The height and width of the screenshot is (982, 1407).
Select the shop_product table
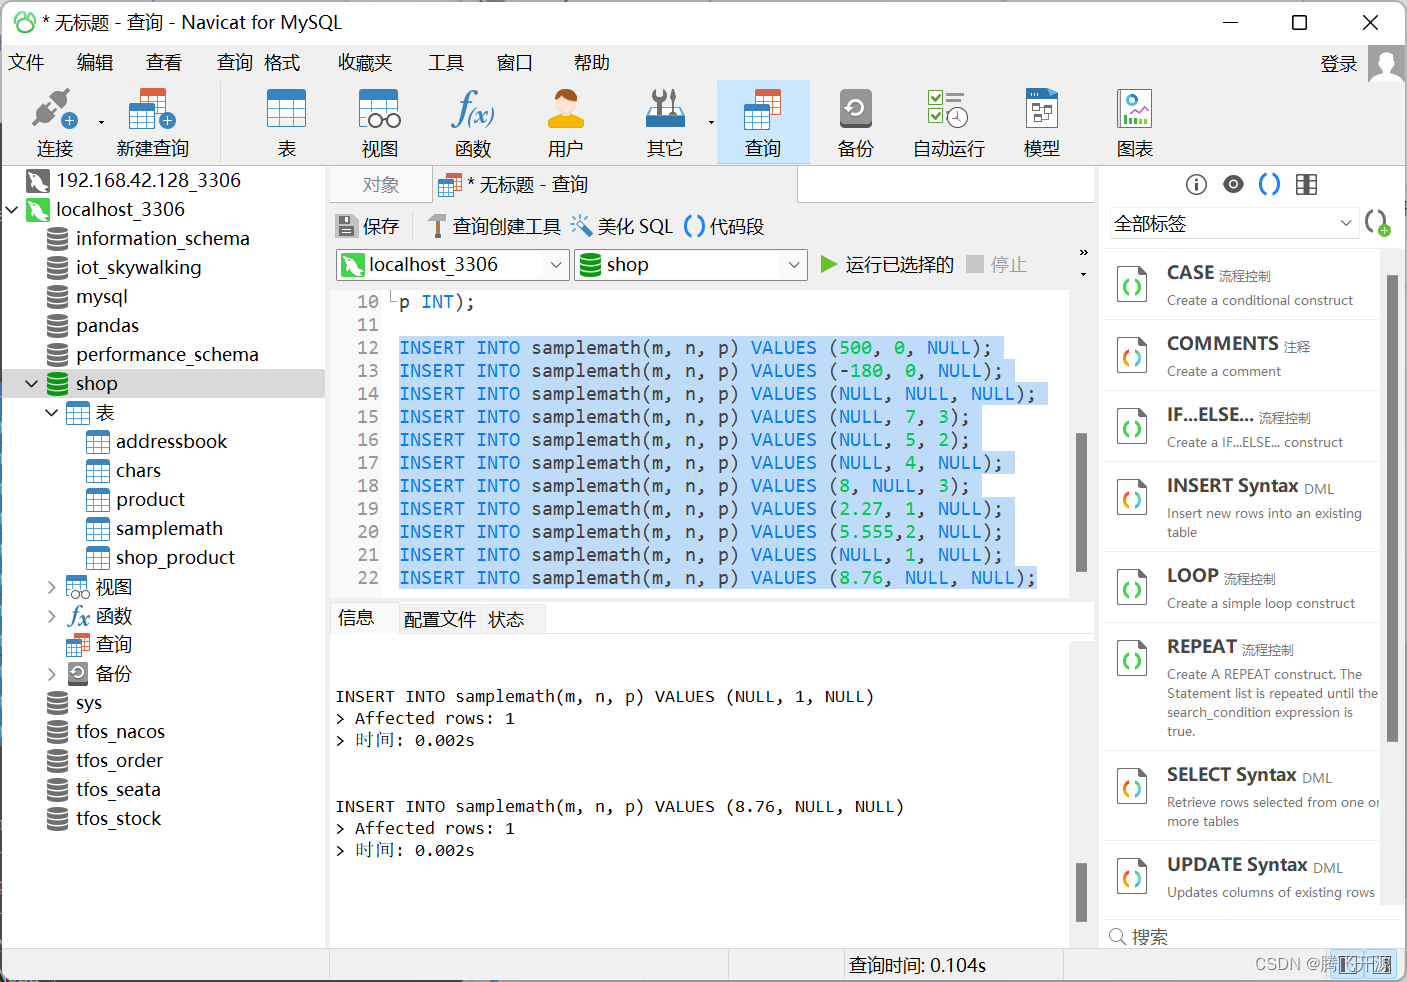(175, 558)
